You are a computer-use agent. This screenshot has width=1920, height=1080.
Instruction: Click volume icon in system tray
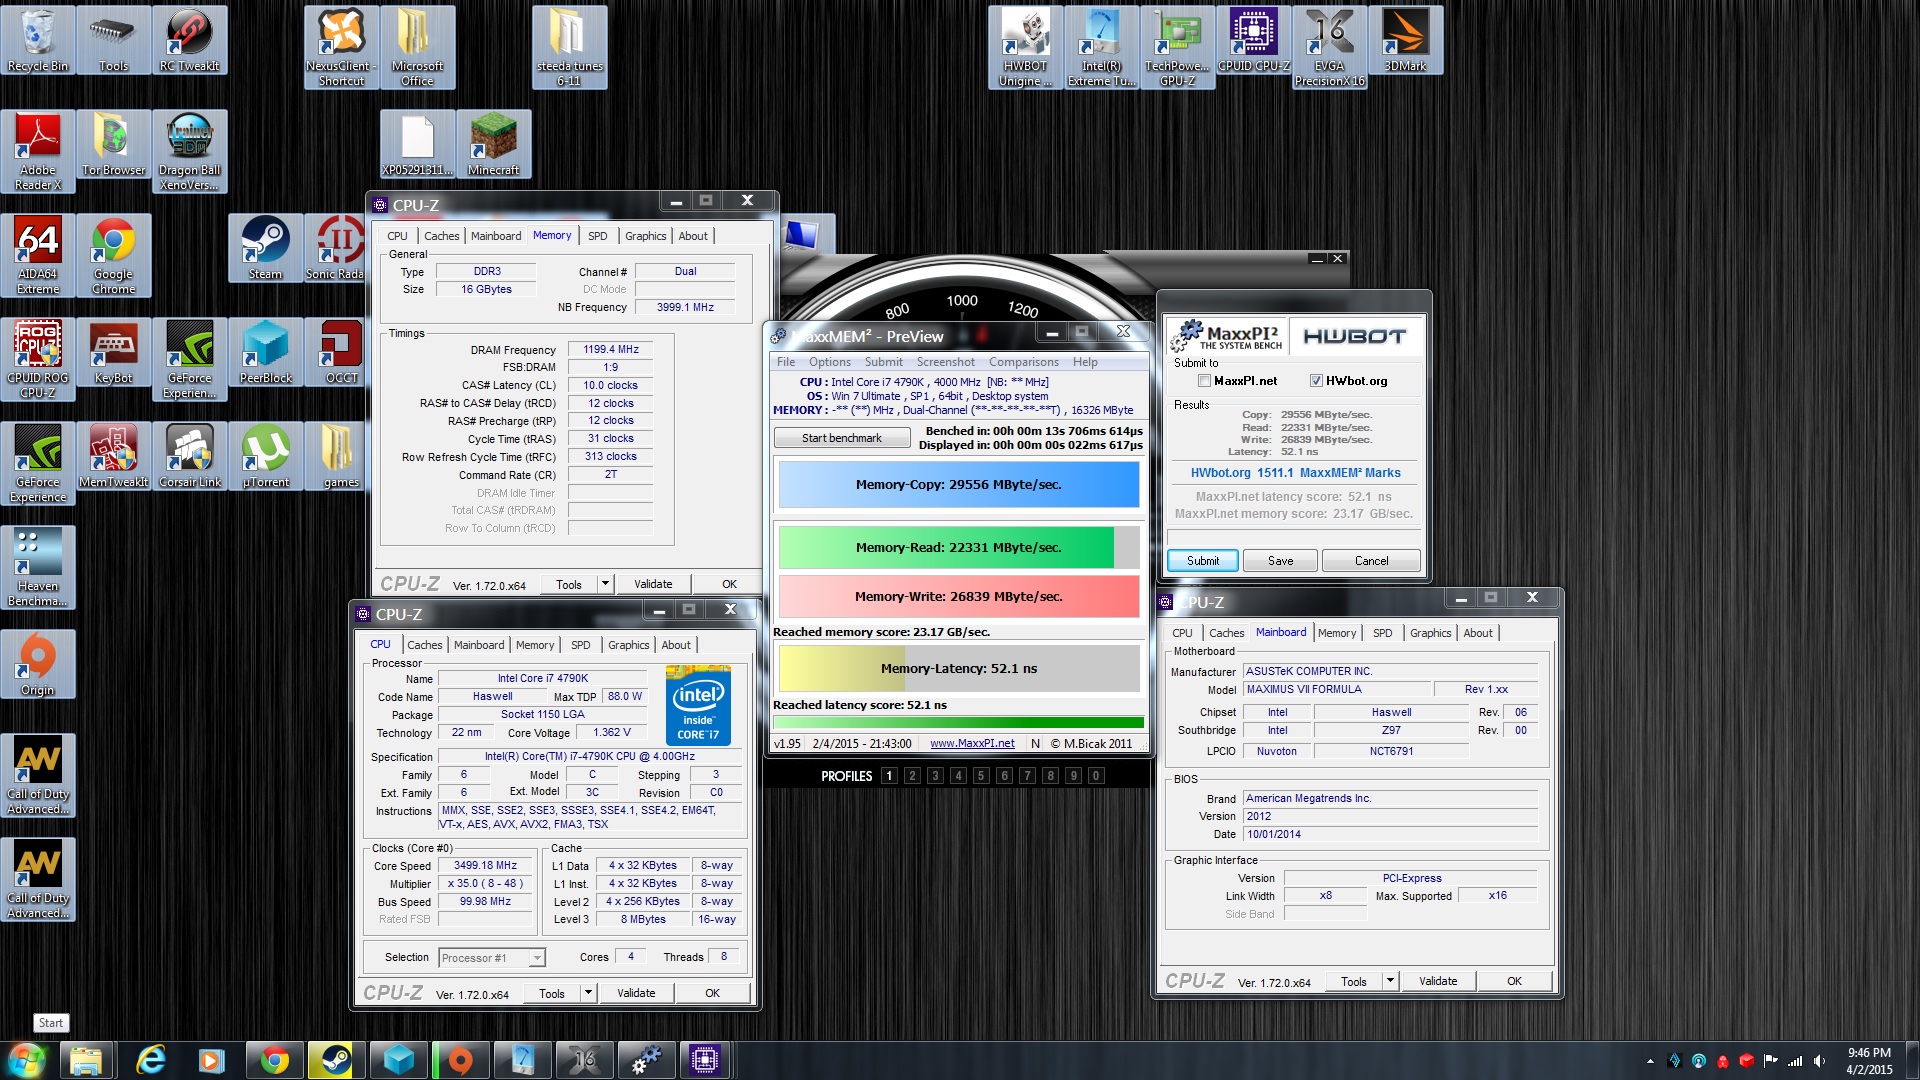[x=1819, y=1061]
